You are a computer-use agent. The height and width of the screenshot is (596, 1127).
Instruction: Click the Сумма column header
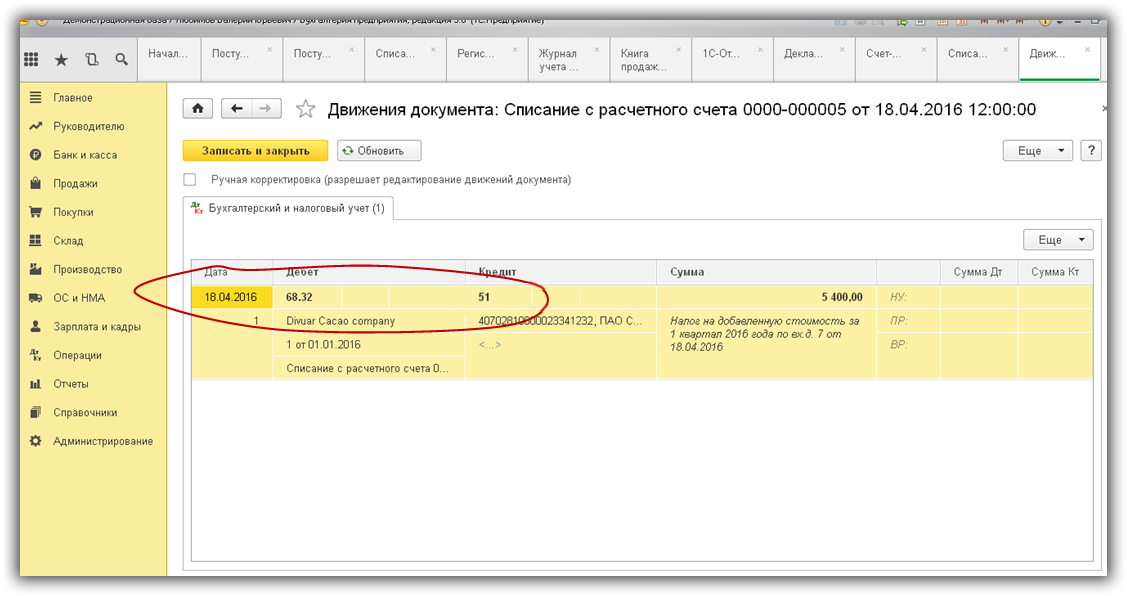[x=765, y=272]
